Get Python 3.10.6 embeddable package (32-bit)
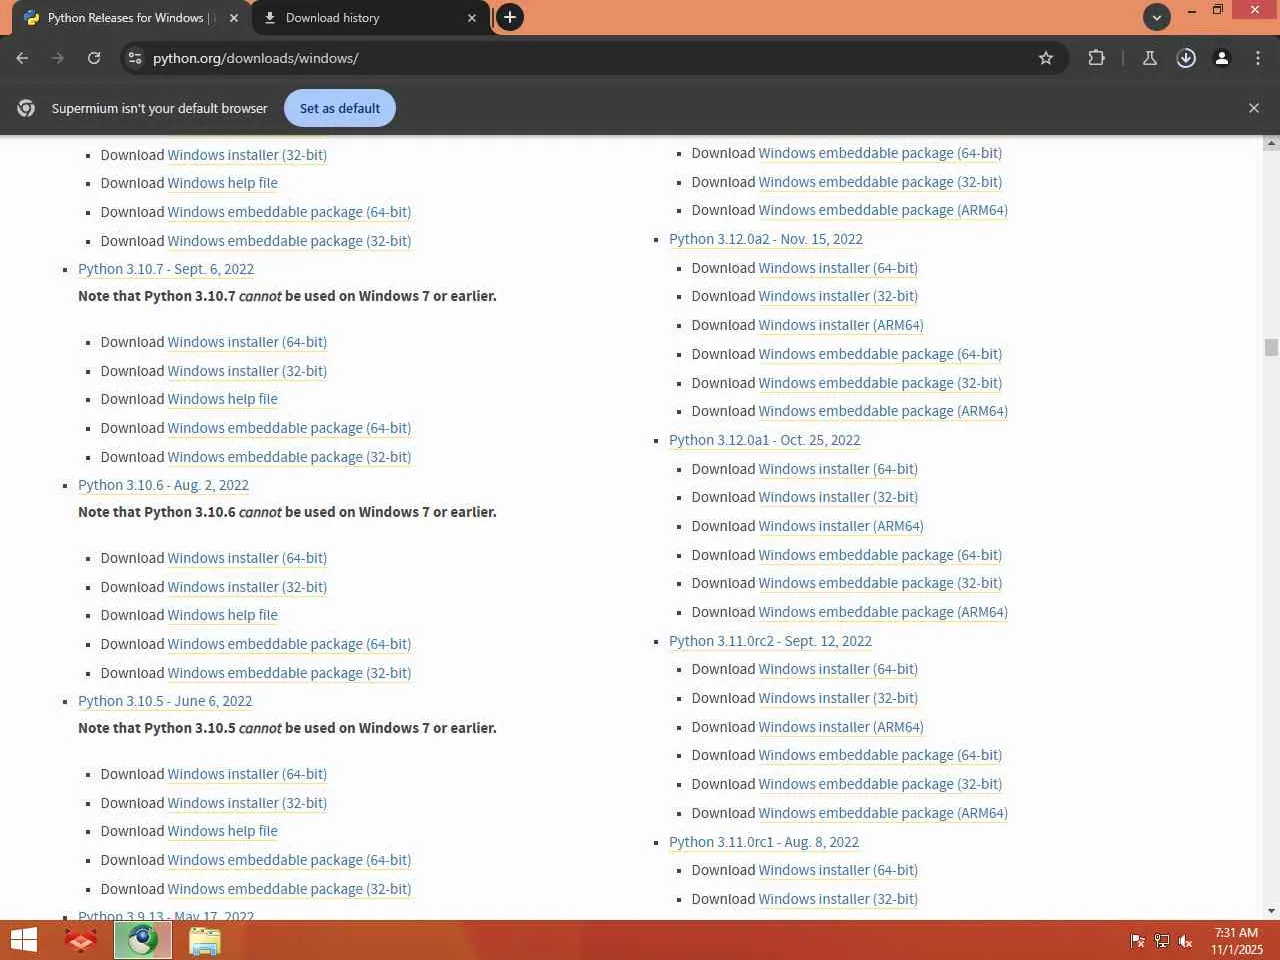The width and height of the screenshot is (1280, 960). pyautogui.click(x=289, y=673)
